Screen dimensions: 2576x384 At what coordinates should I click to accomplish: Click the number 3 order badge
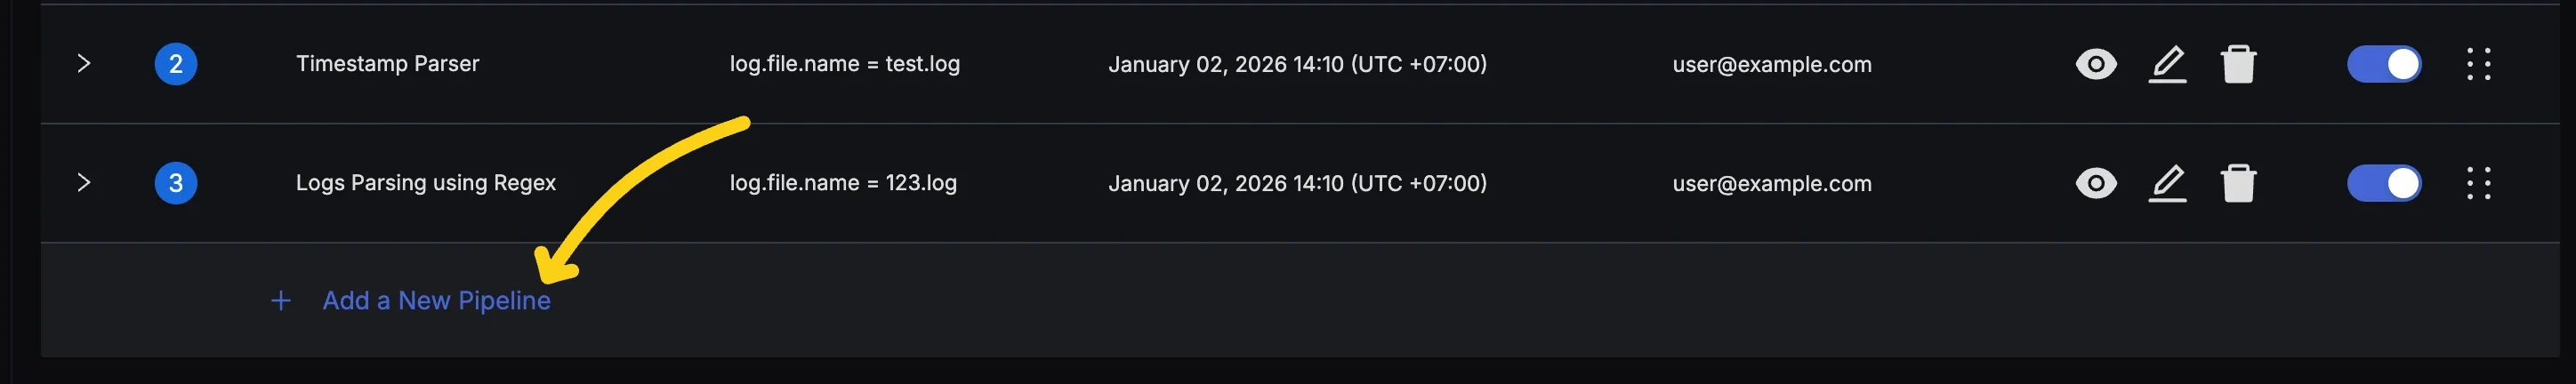(x=176, y=184)
